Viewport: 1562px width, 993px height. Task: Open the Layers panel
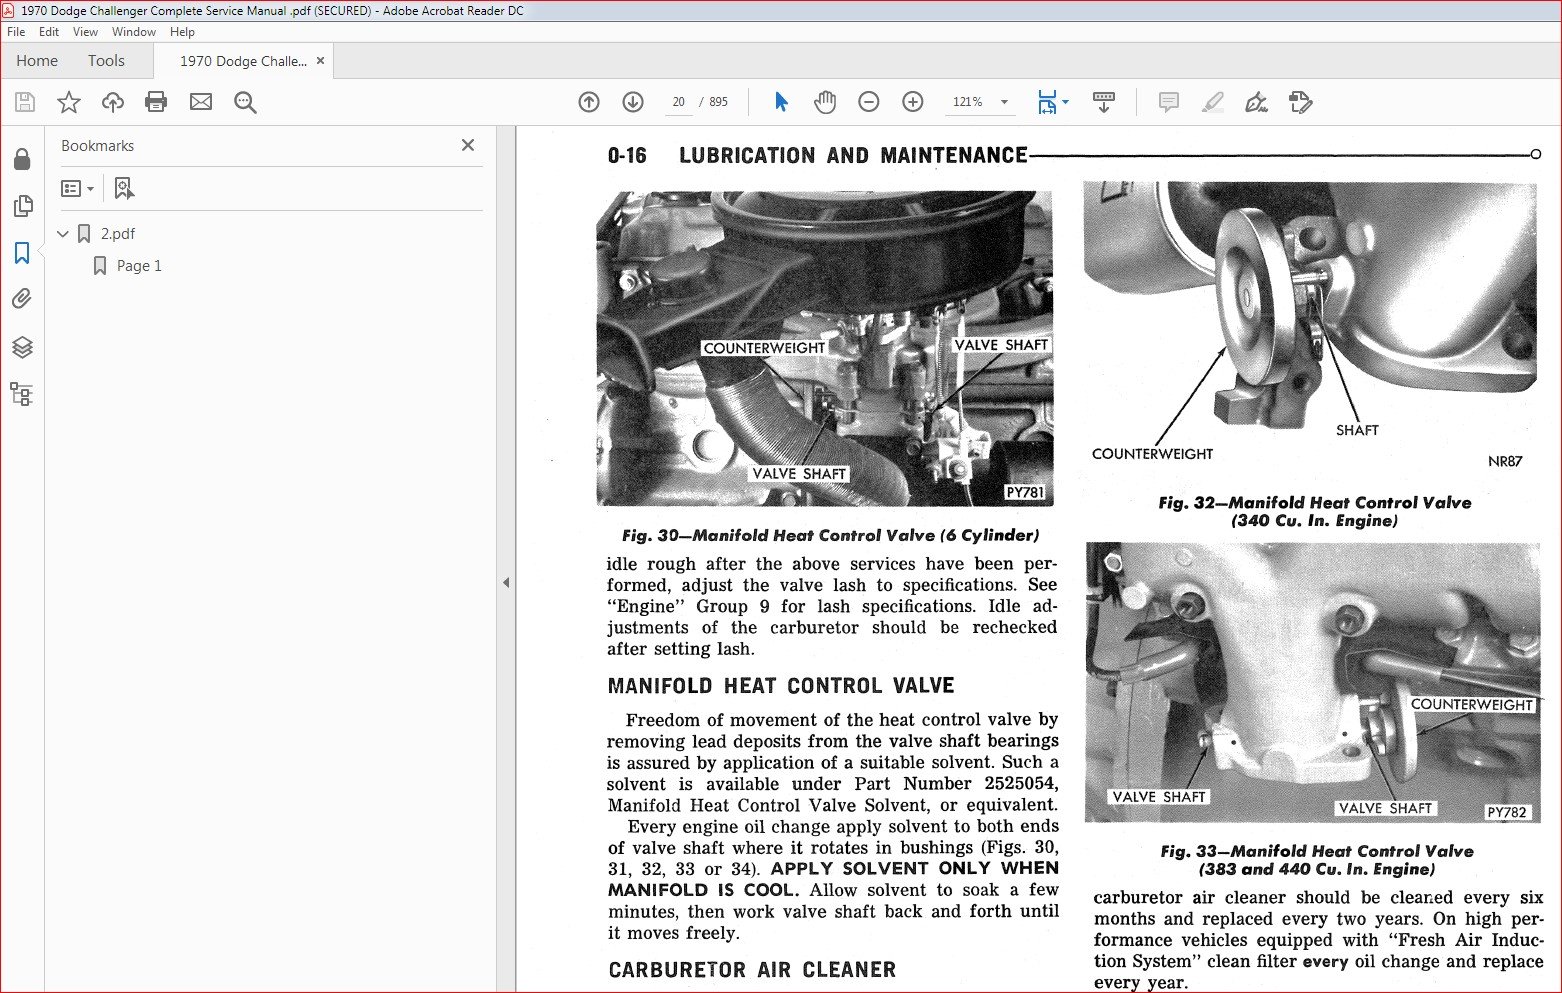click(x=22, y=347)
